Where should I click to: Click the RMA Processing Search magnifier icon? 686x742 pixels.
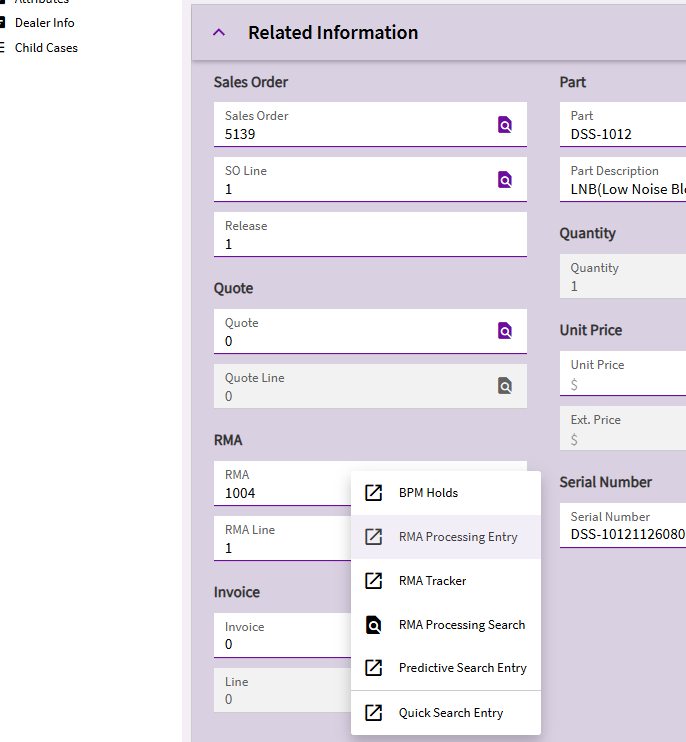tap(373, 625)
